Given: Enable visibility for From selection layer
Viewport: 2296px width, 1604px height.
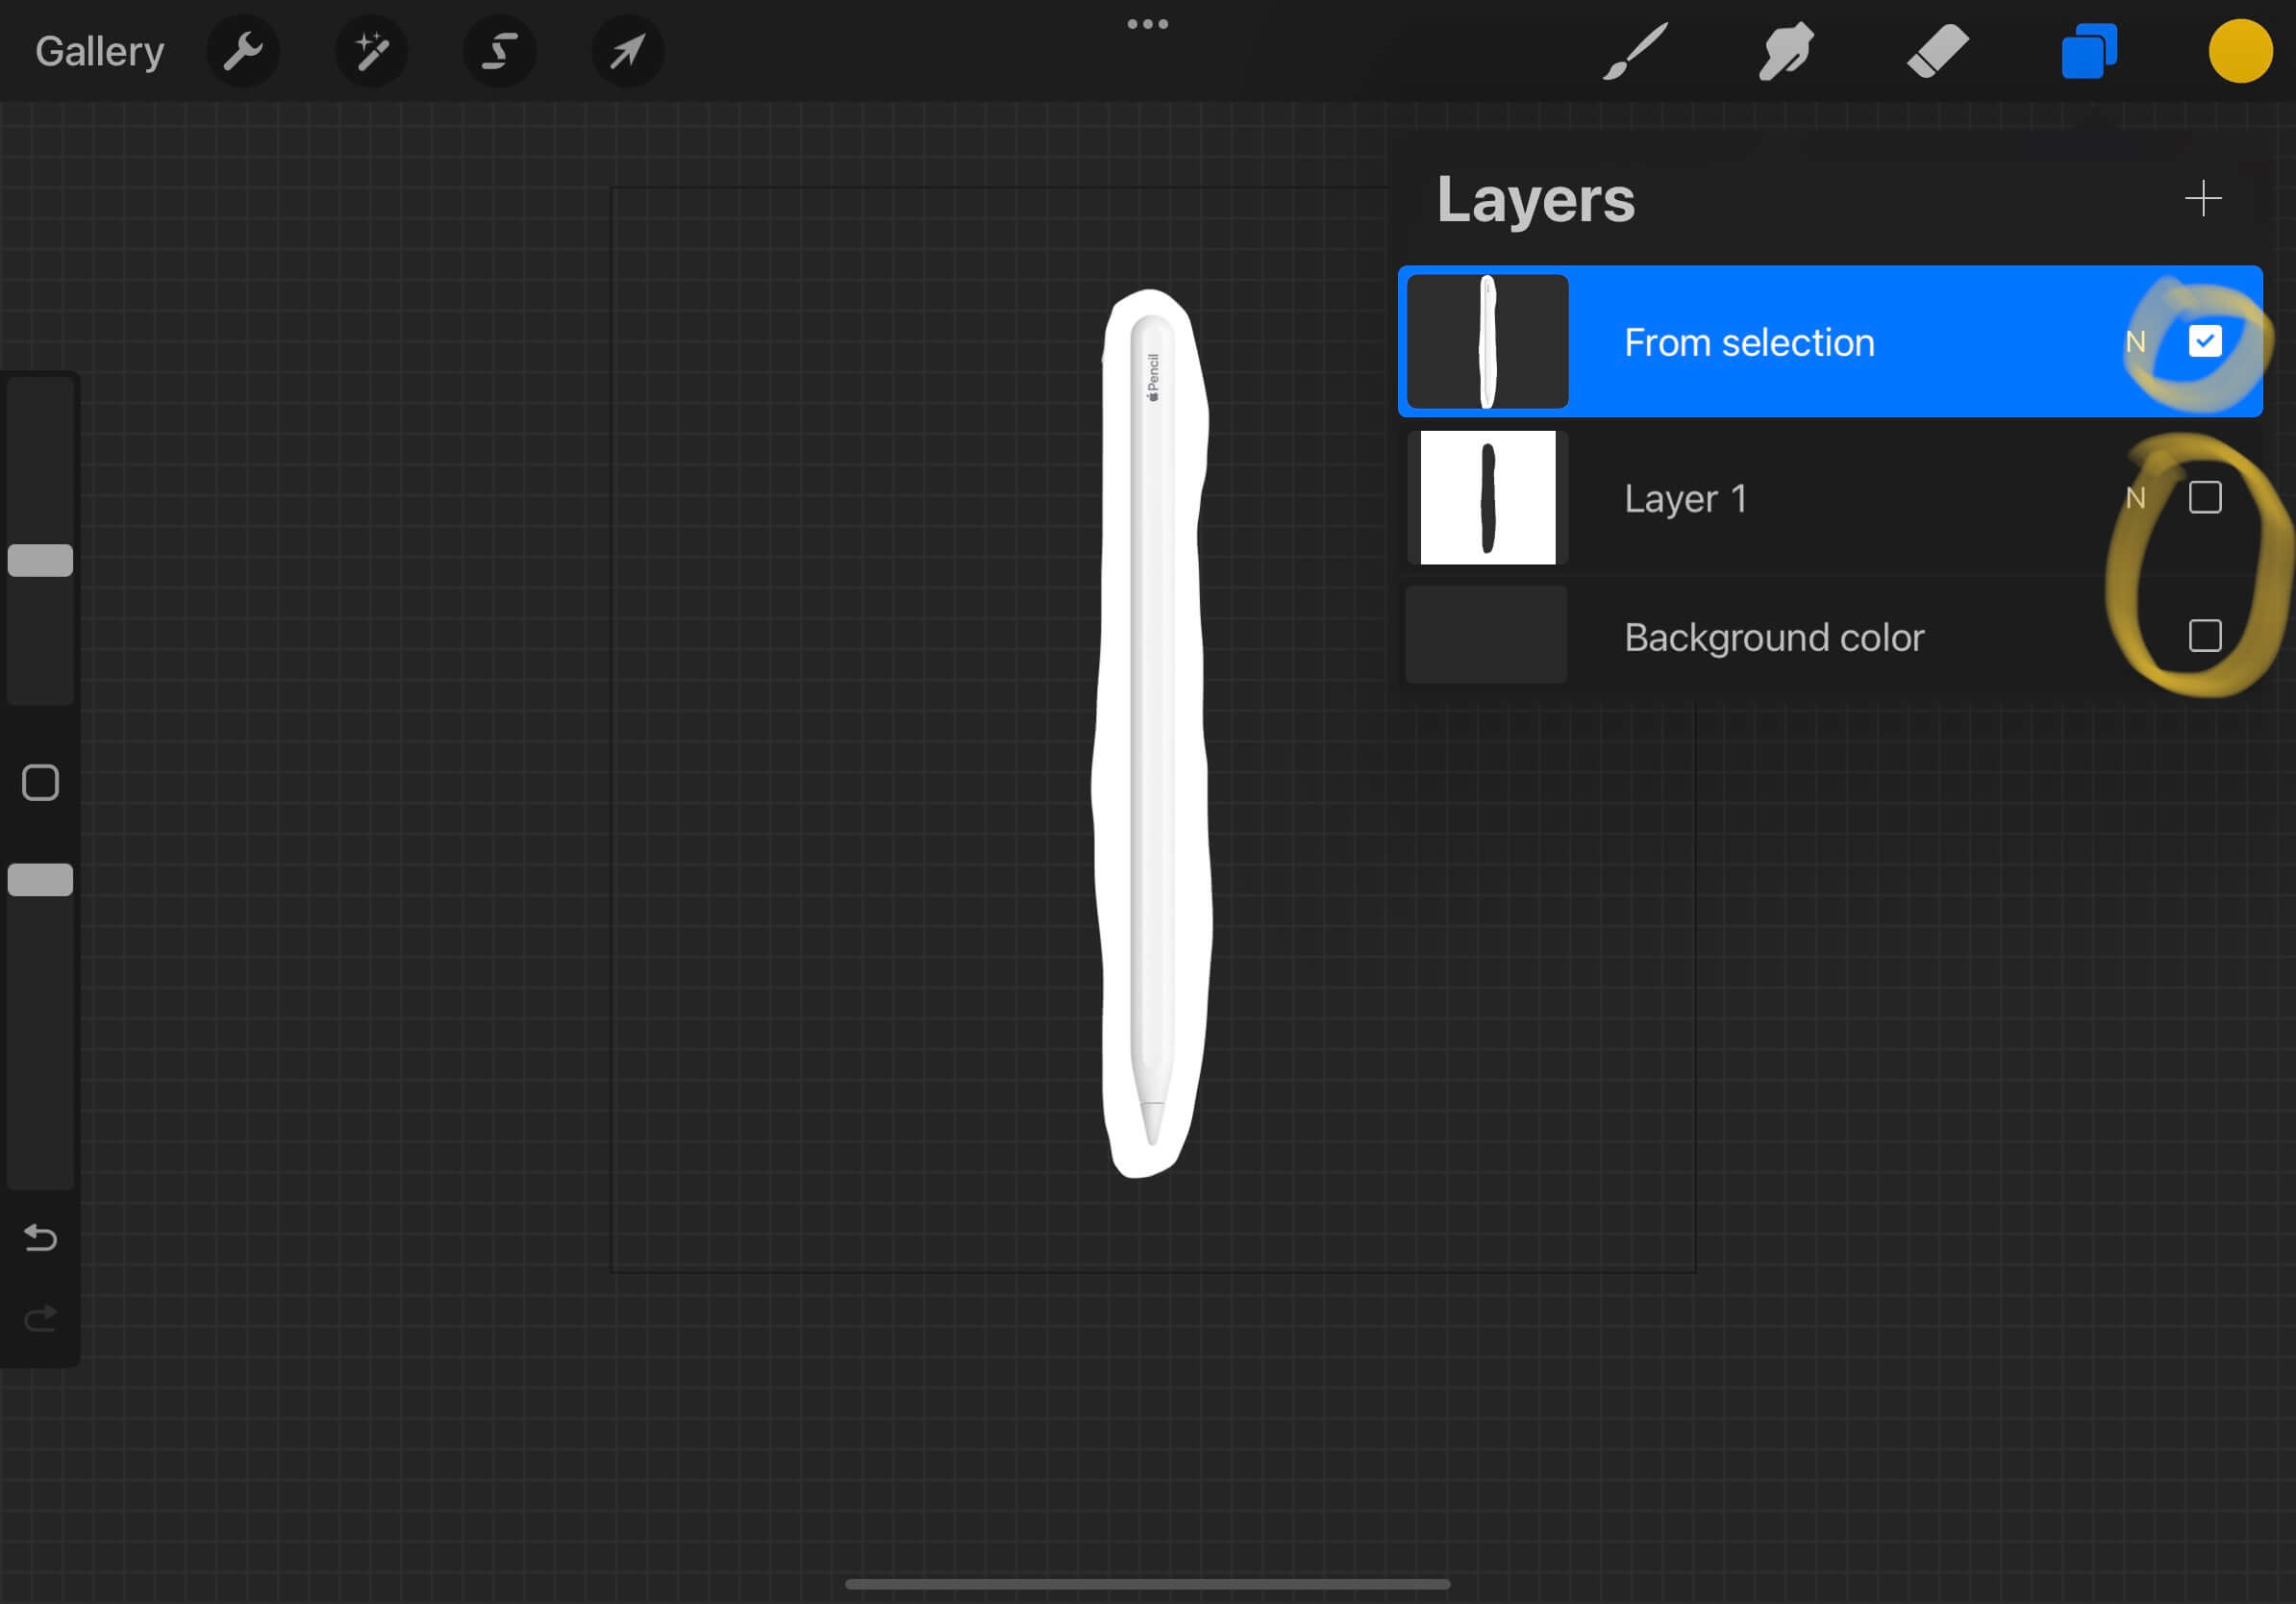Looking at the screenshot, I should pos(2204,340).
